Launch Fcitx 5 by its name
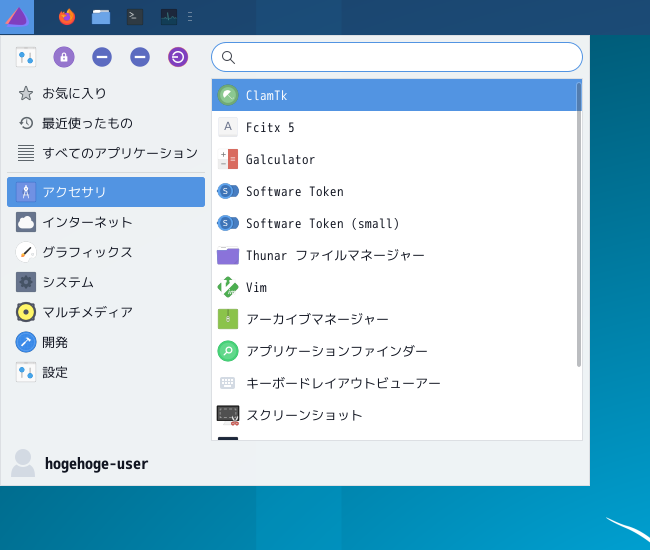 point(270,127)
